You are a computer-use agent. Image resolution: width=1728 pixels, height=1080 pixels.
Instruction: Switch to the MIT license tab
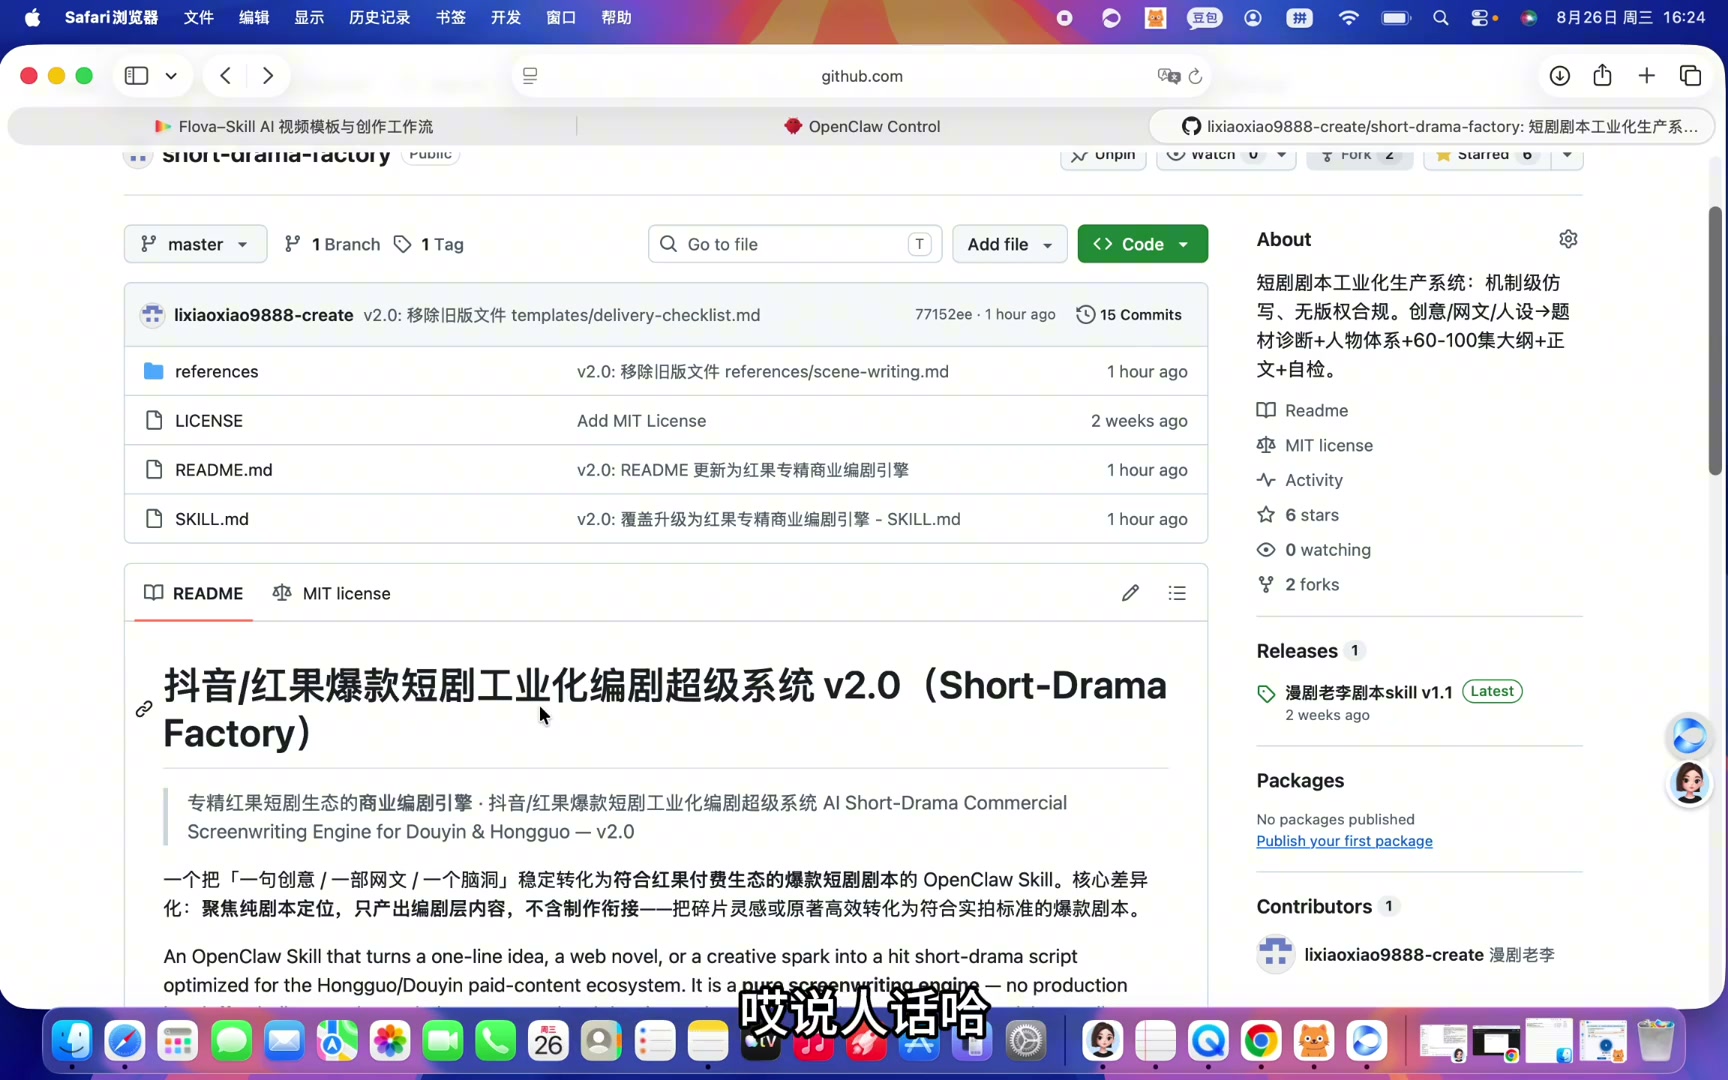331,593
